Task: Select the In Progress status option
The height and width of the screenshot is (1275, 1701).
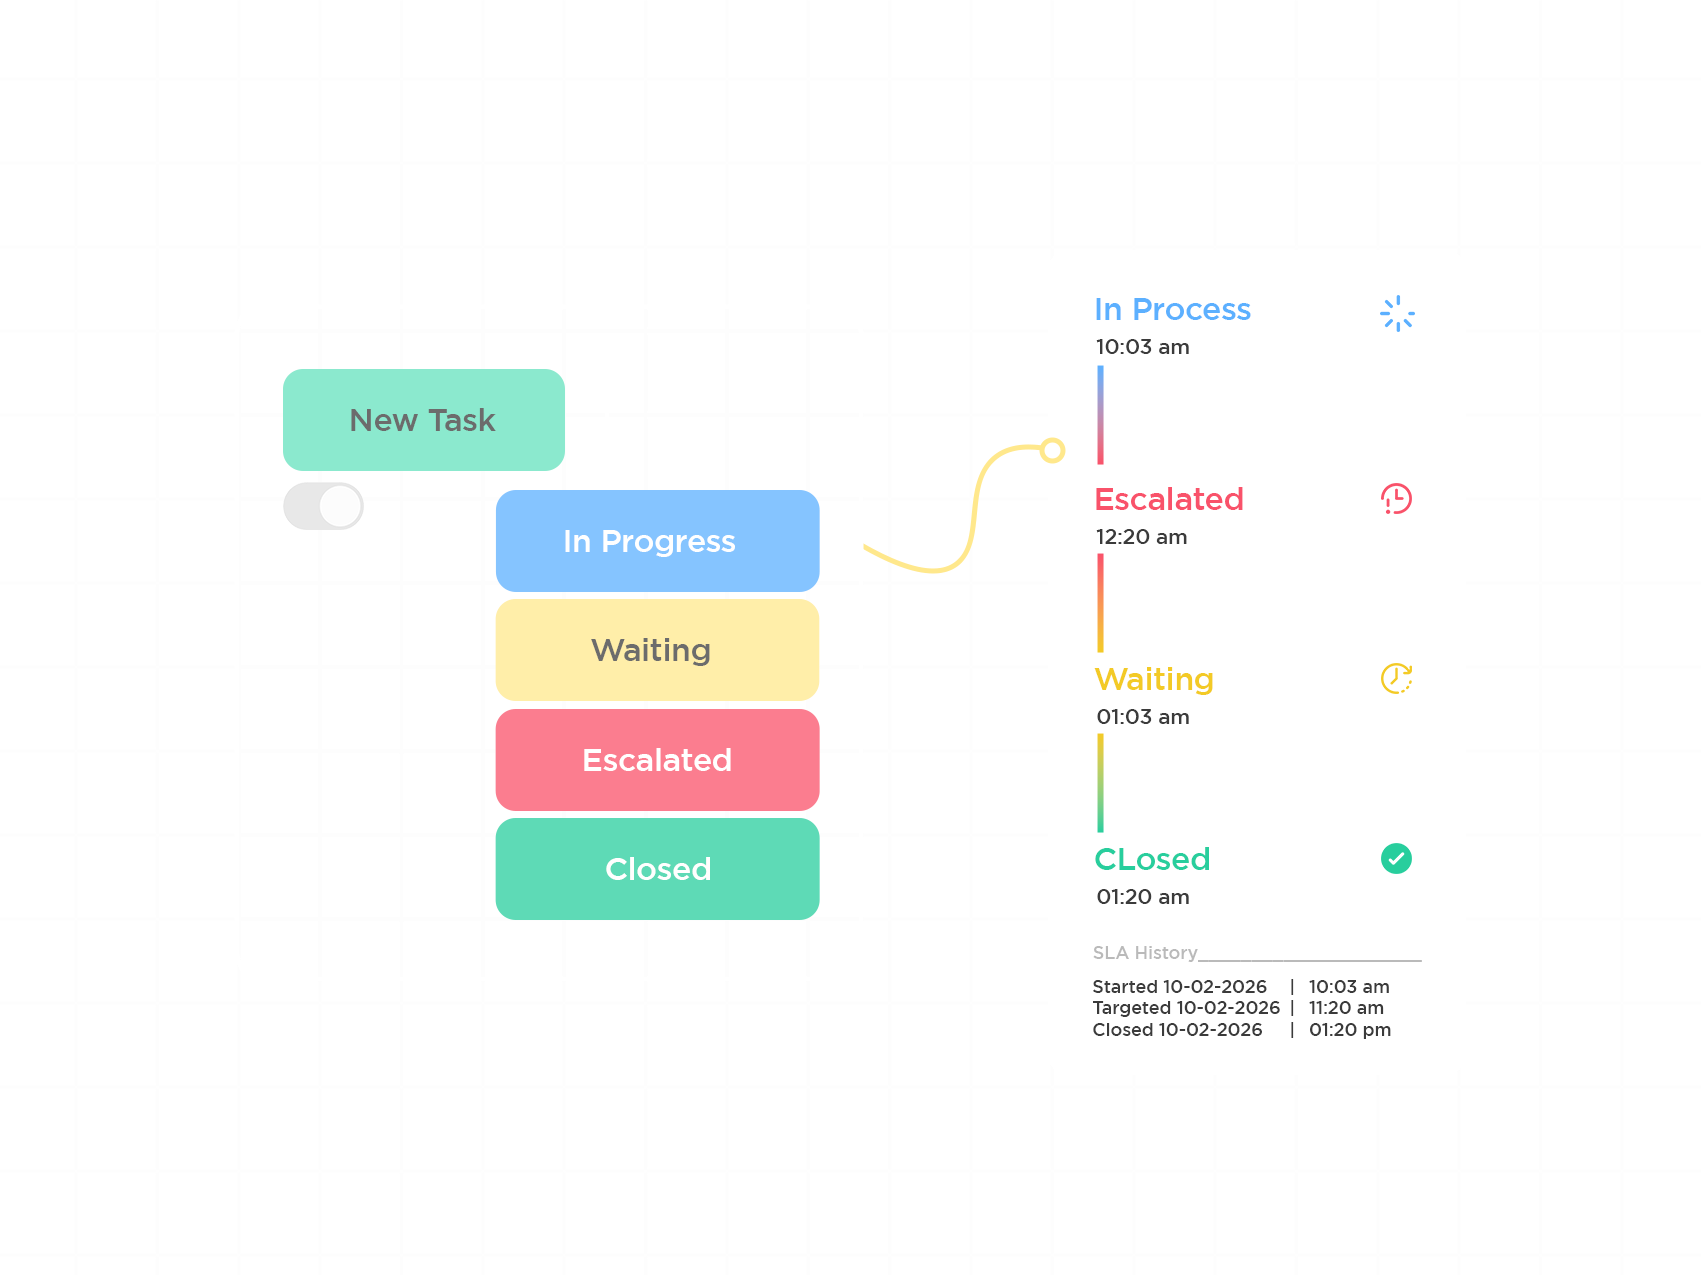Action: [x=657, y=541]
